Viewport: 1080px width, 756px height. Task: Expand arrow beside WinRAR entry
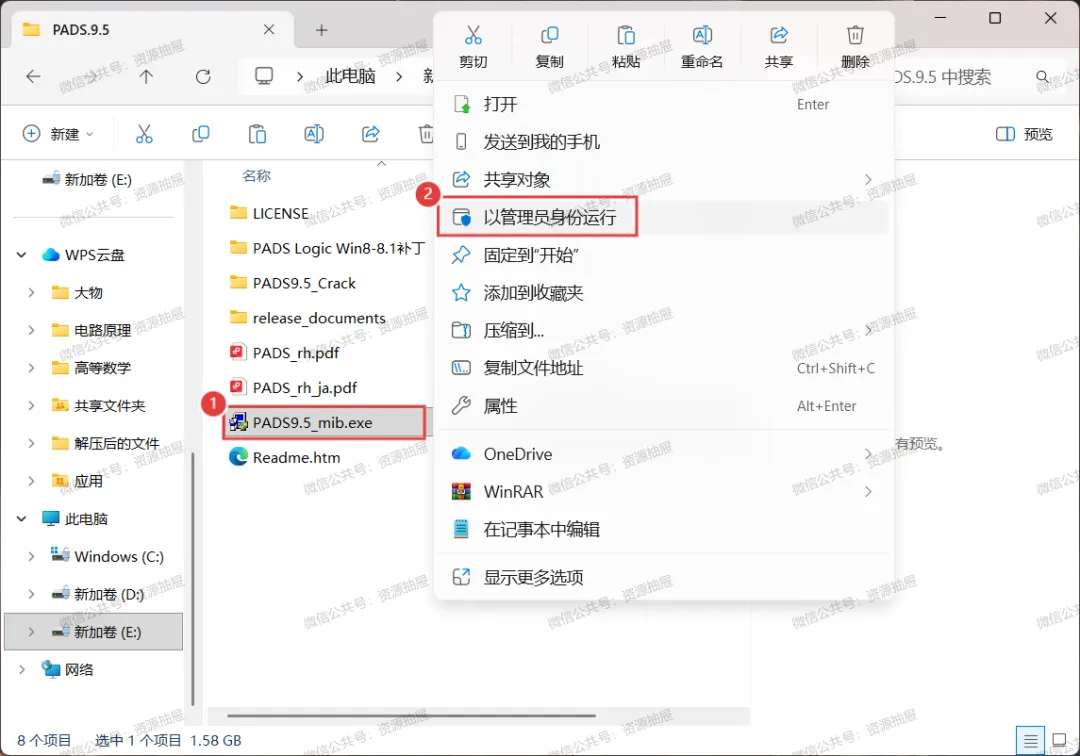click(x=868, y=492)
